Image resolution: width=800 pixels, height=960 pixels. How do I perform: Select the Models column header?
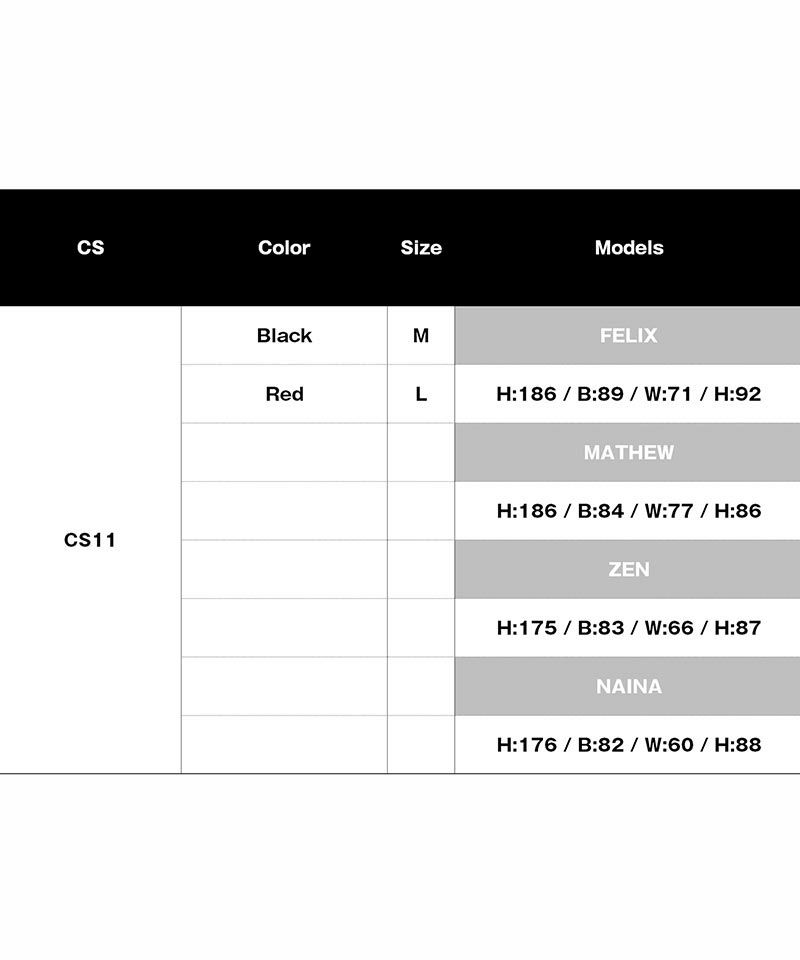[628, 248]
